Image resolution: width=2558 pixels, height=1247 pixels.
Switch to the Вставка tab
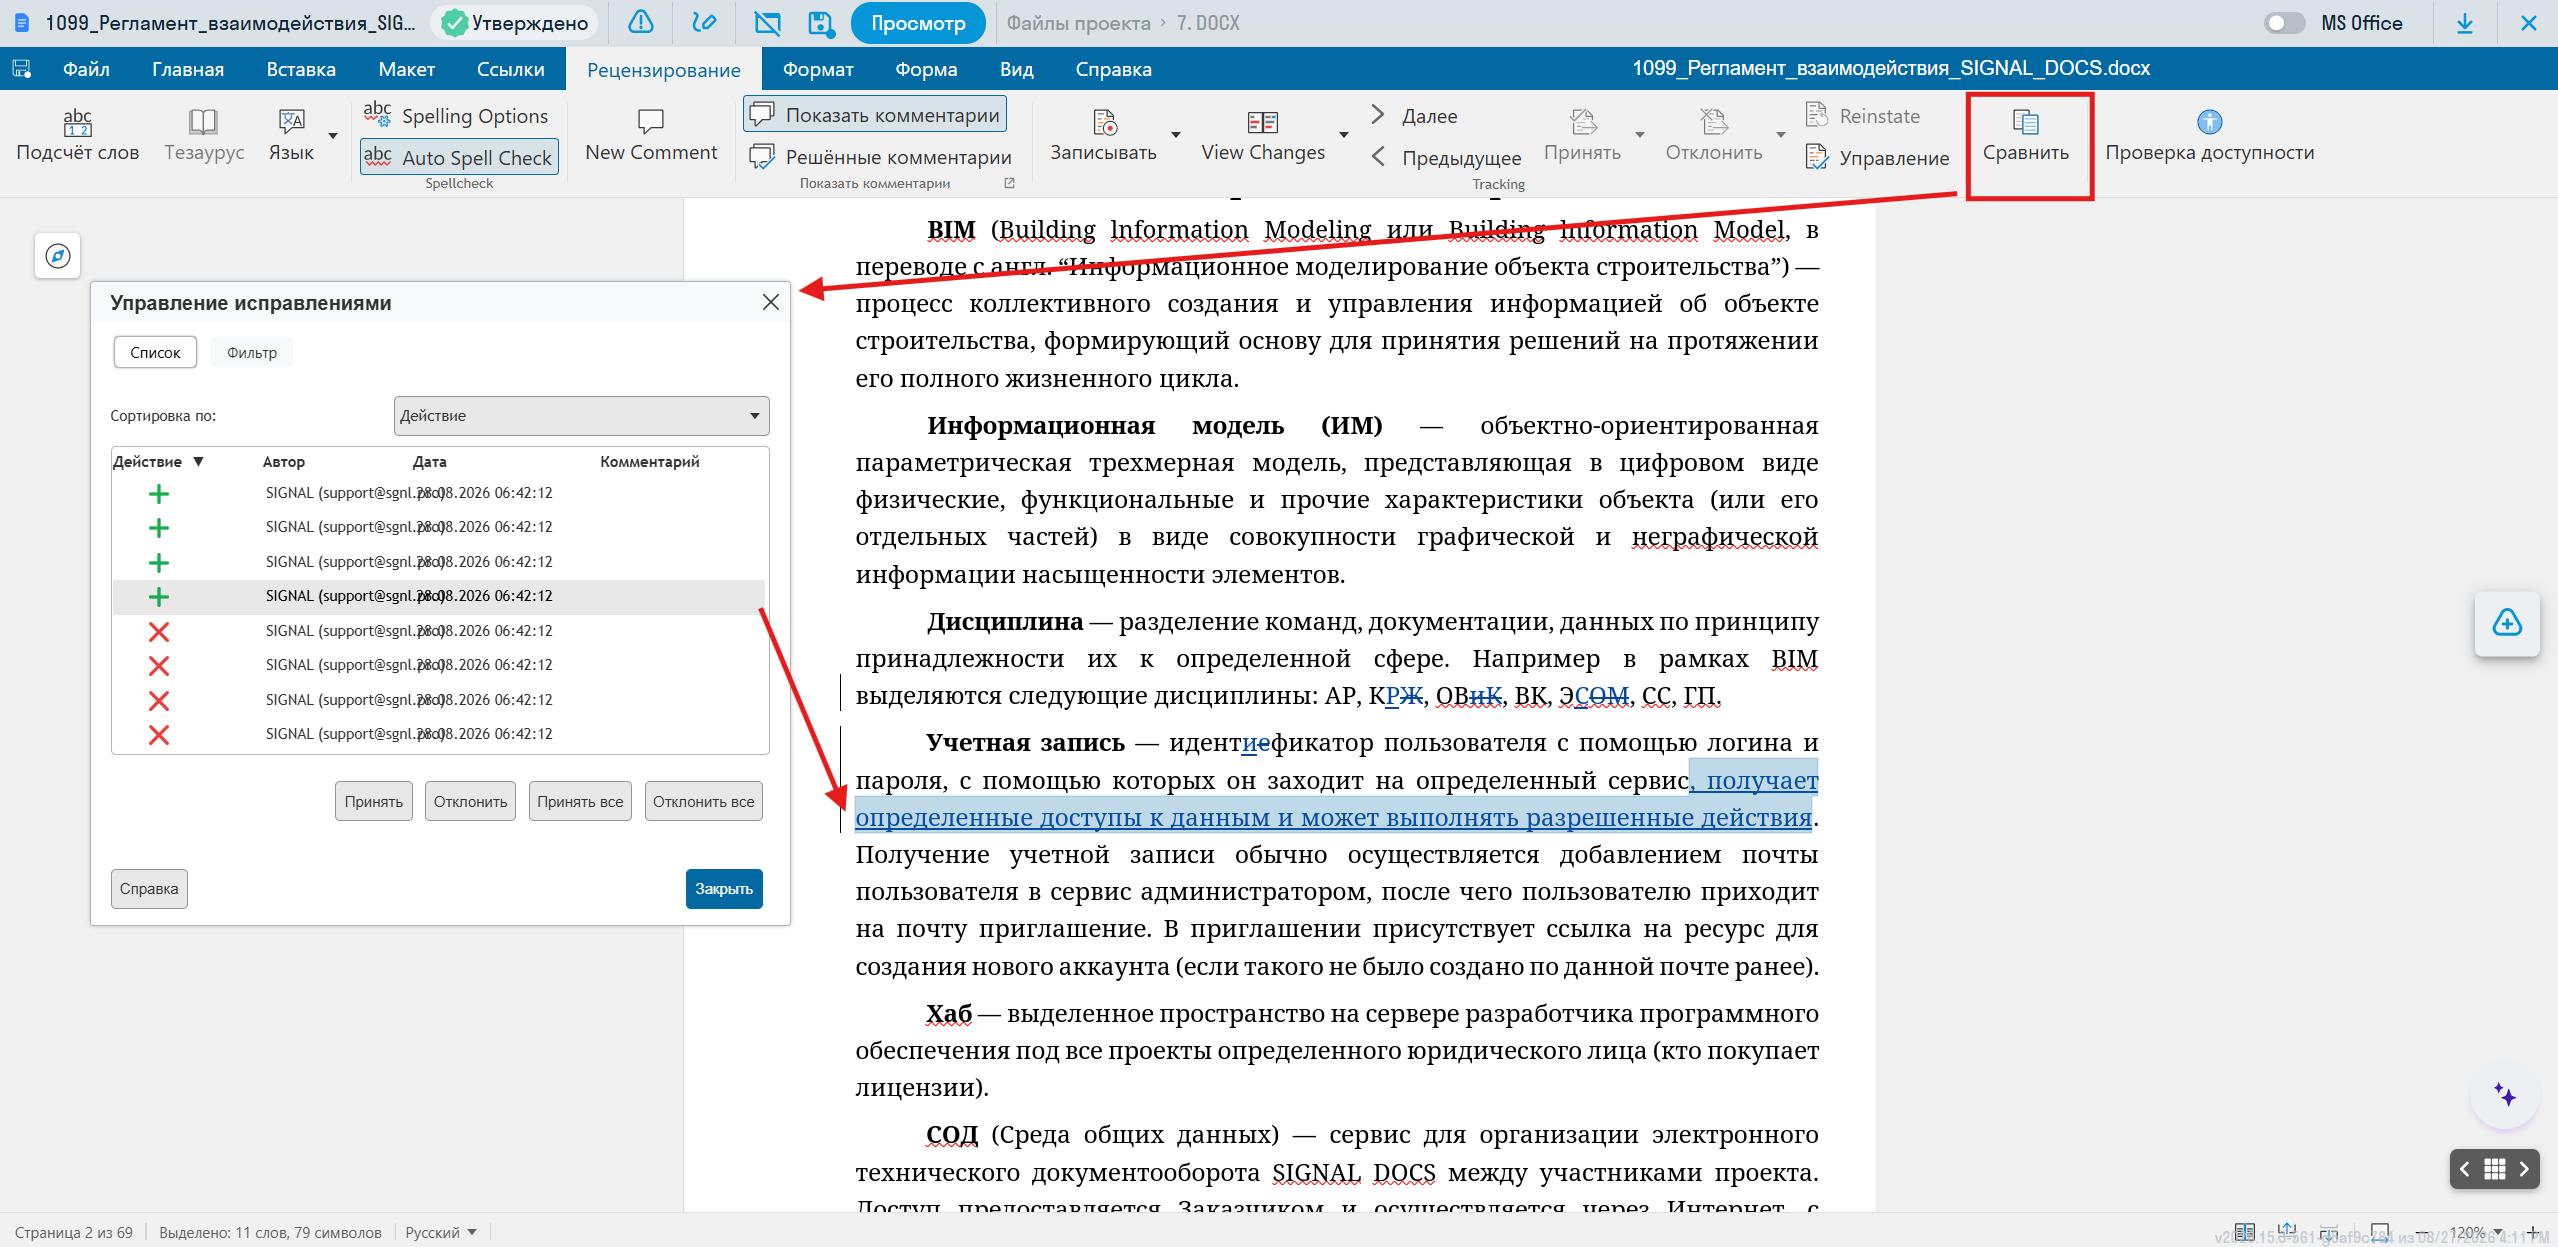[x=301, y=69]
